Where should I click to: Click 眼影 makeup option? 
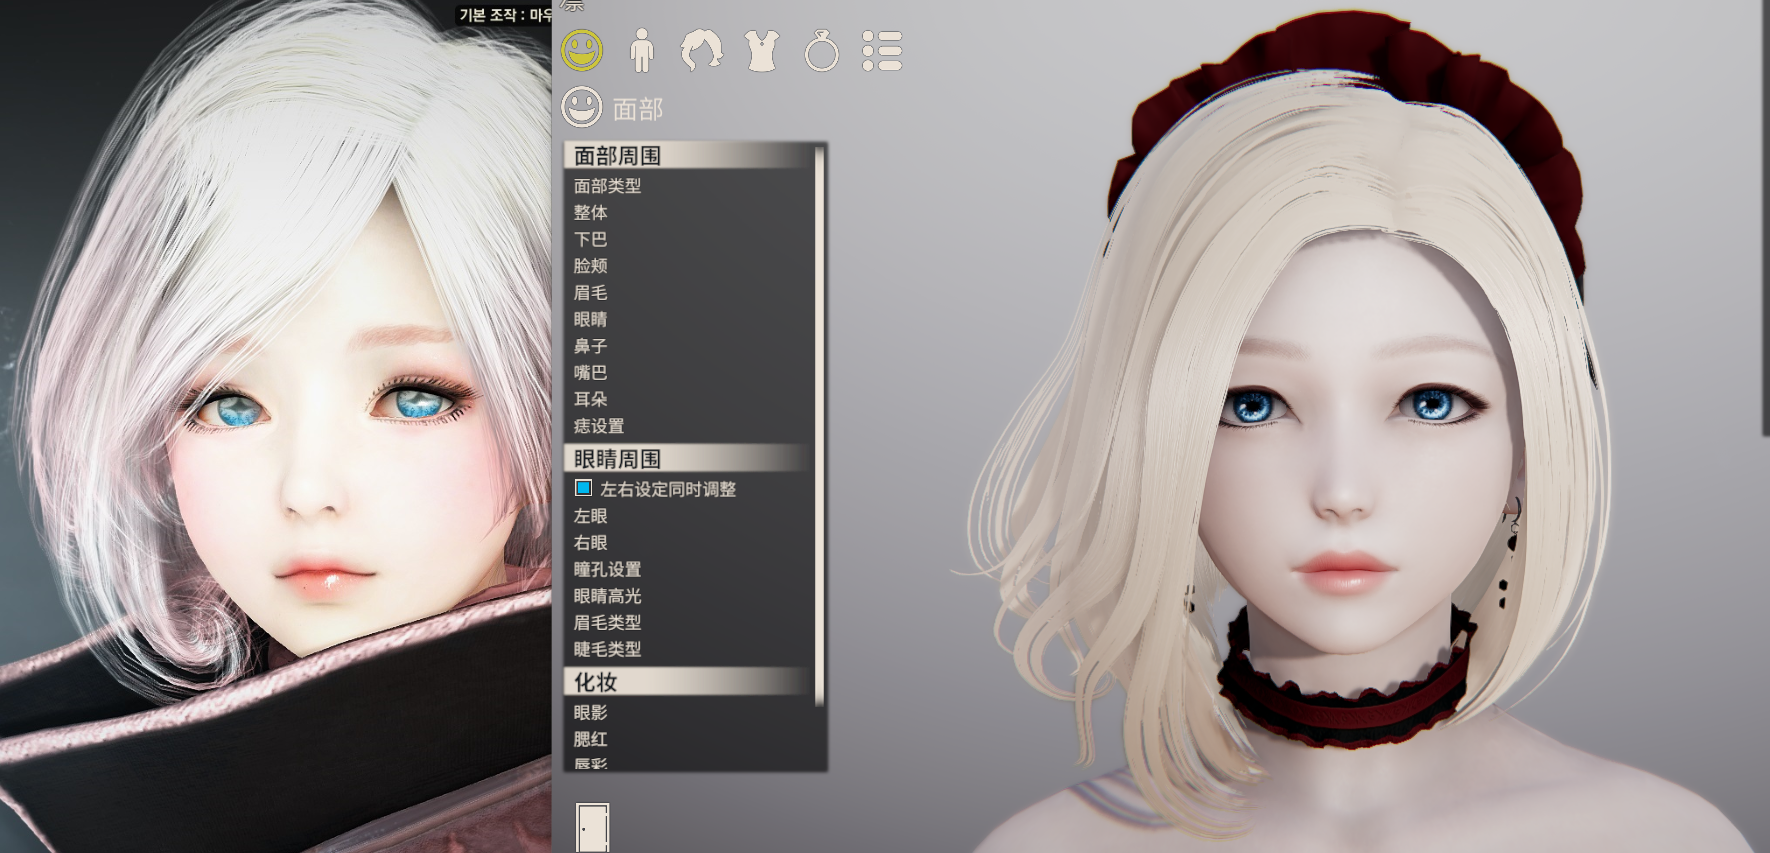(591, 712)
